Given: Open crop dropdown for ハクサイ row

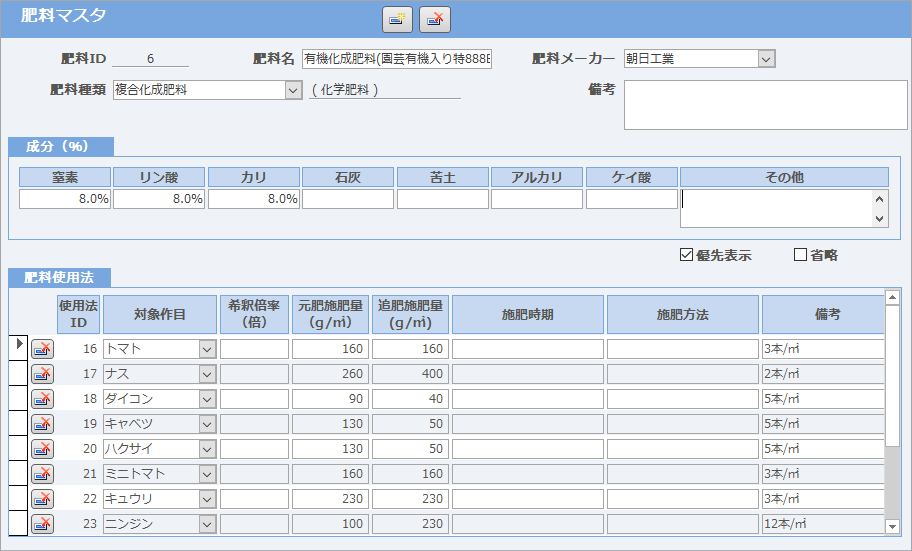Looking at the screenshot, I should click(x=207, y=449).
